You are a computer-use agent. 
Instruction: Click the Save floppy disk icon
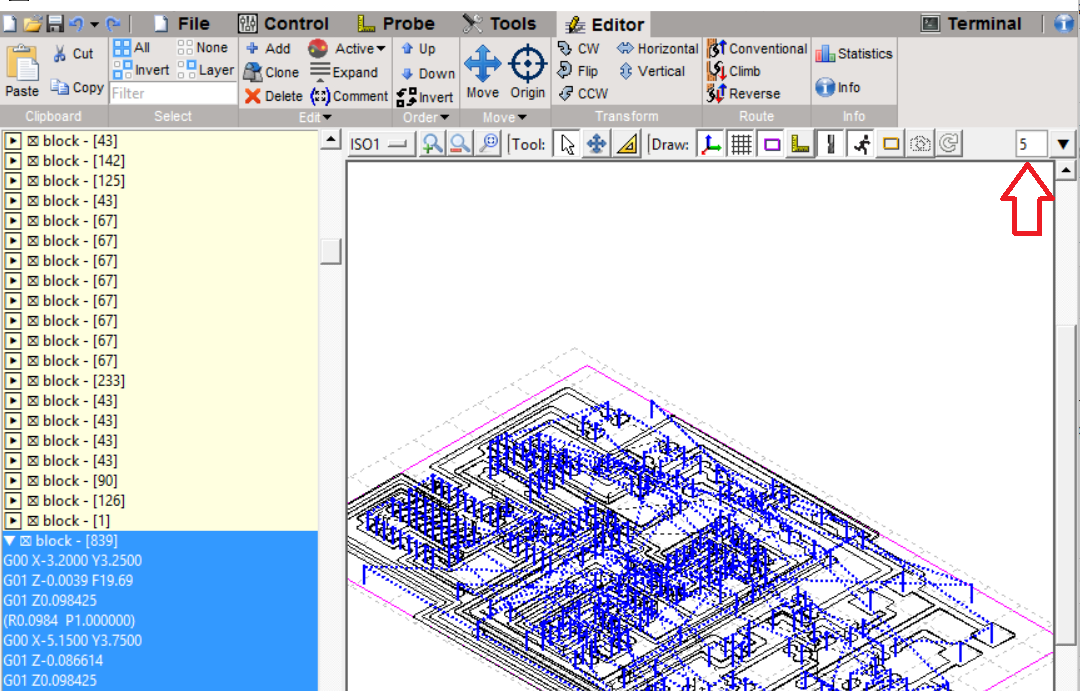click(x=55, y=24)
